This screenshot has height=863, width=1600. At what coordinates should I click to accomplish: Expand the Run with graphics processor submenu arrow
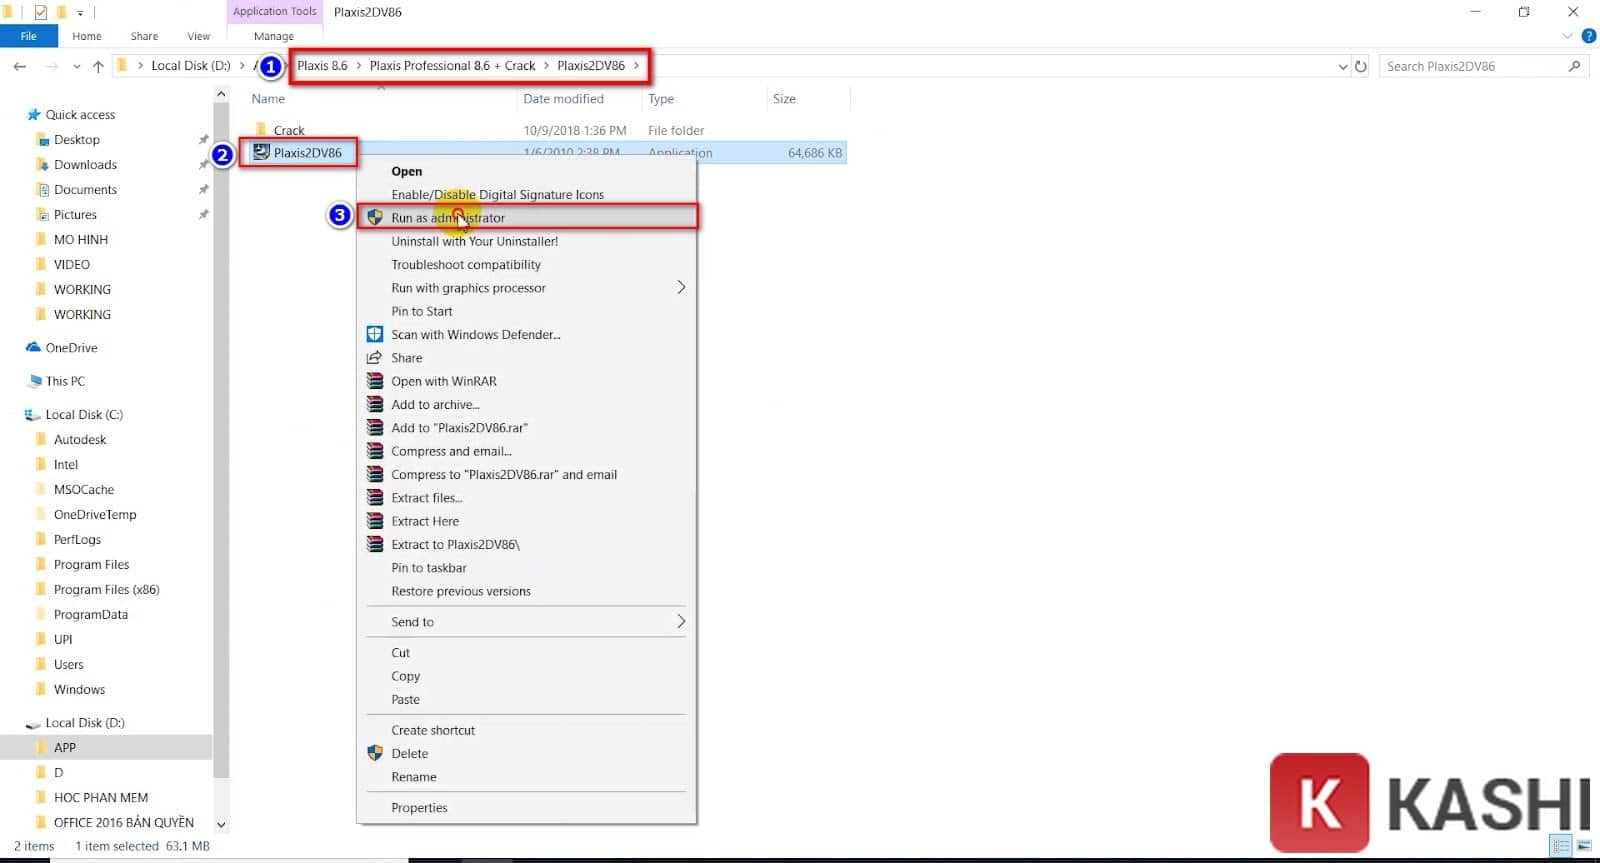[x=681, y=287]
